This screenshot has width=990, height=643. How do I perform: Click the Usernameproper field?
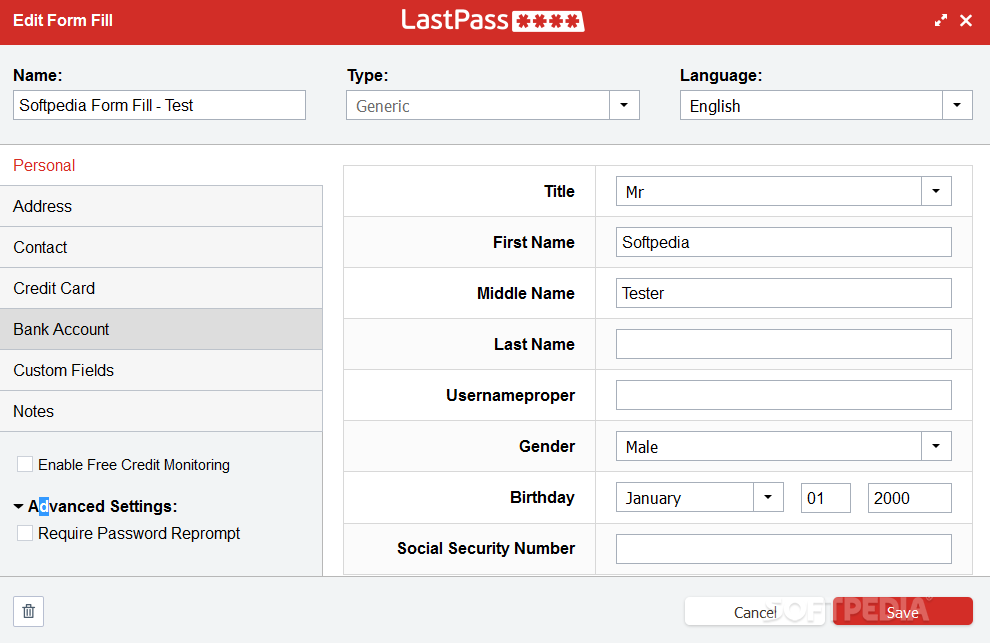[x=784, y=395]
